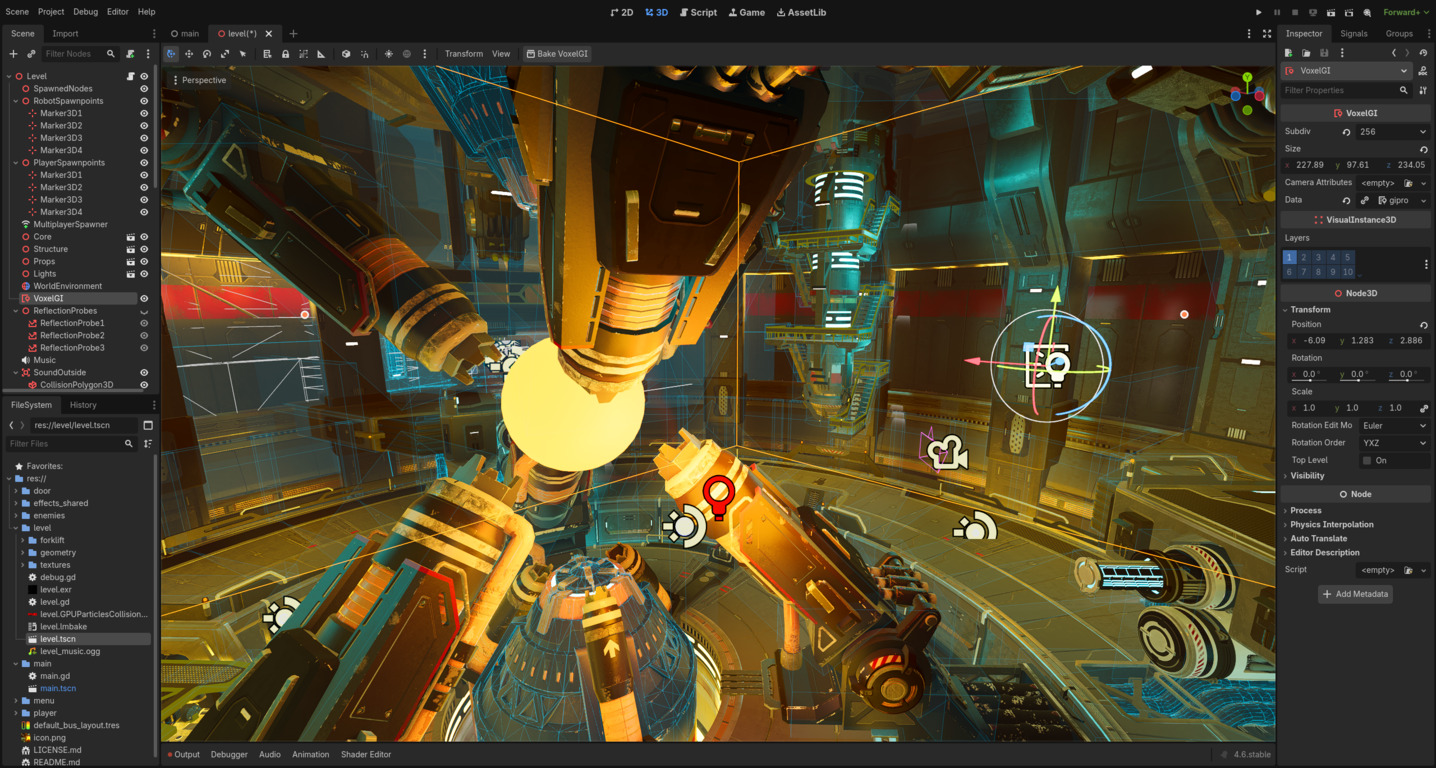The width and height of the screenshot is (1436, 768).
Task: Toggle visibility of the Structure node
Action: [x=144, y=249]
